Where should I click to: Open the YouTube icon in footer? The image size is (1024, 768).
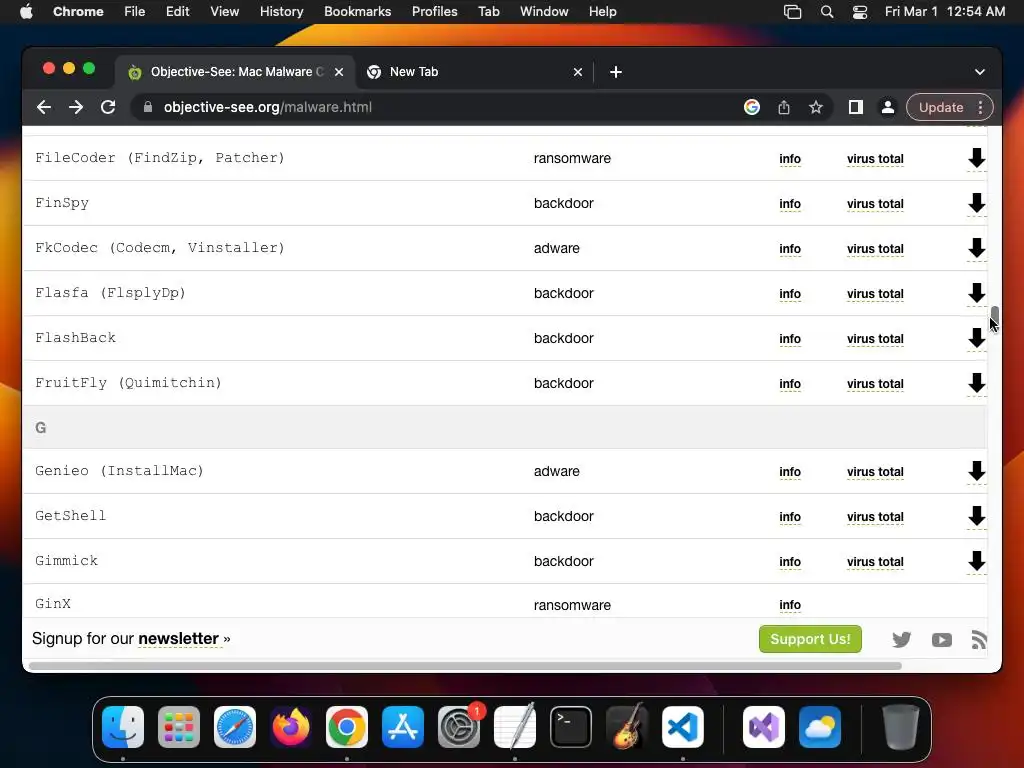941,640
